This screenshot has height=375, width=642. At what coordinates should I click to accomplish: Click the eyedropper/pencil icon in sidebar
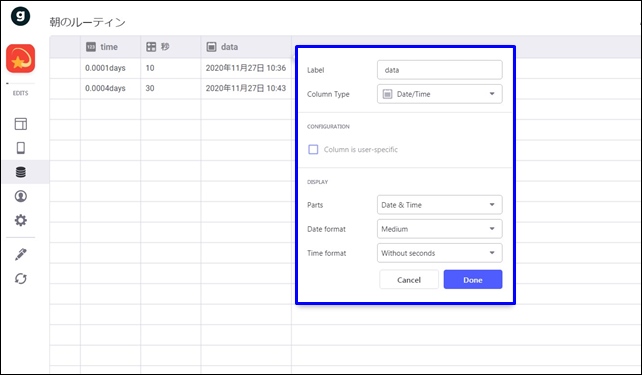point(20,254)
